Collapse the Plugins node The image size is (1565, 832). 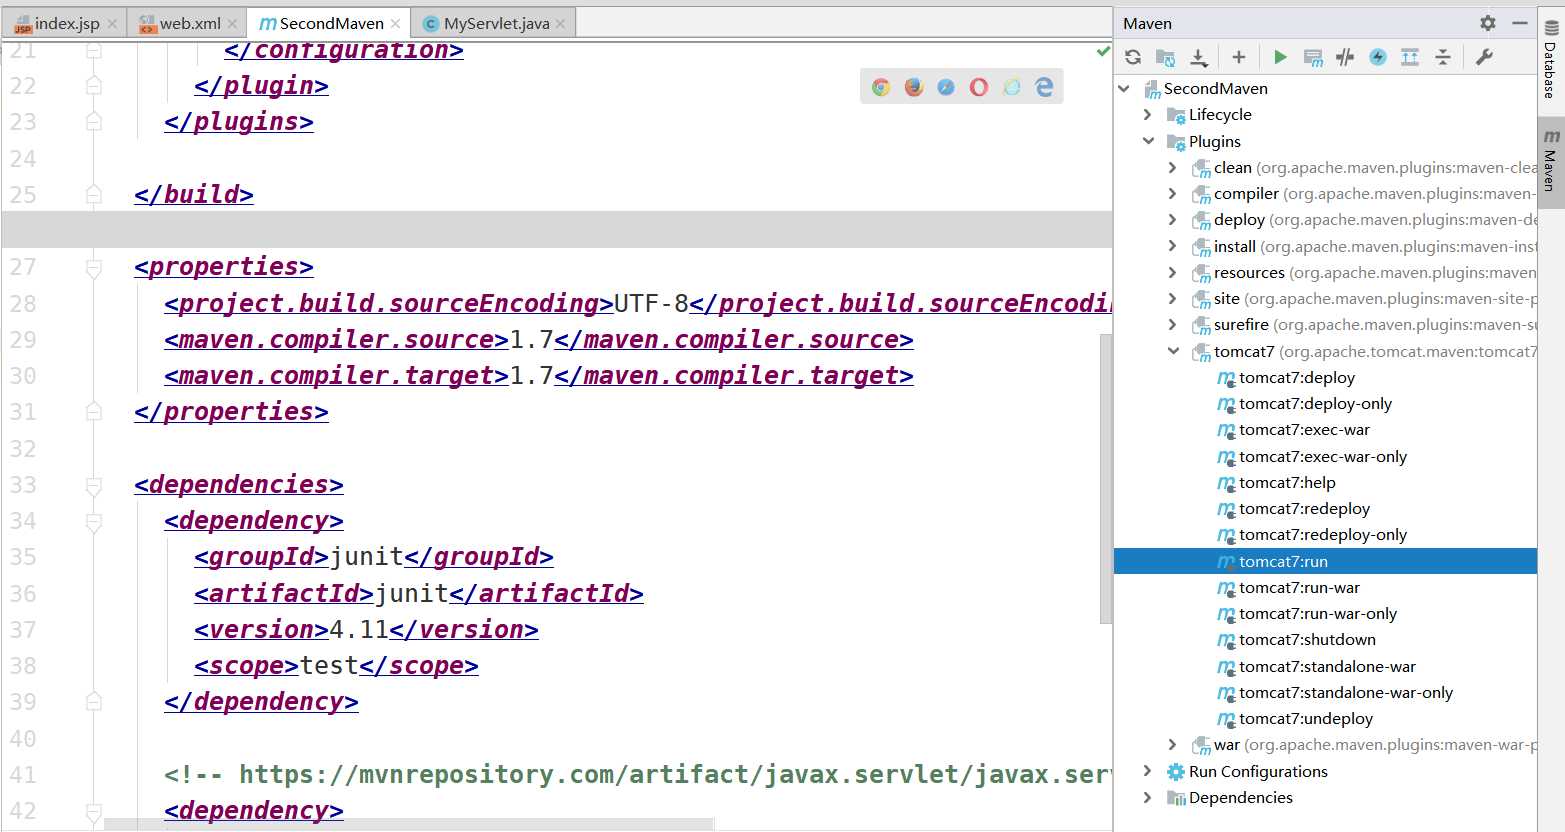[x=1148, y=141]
